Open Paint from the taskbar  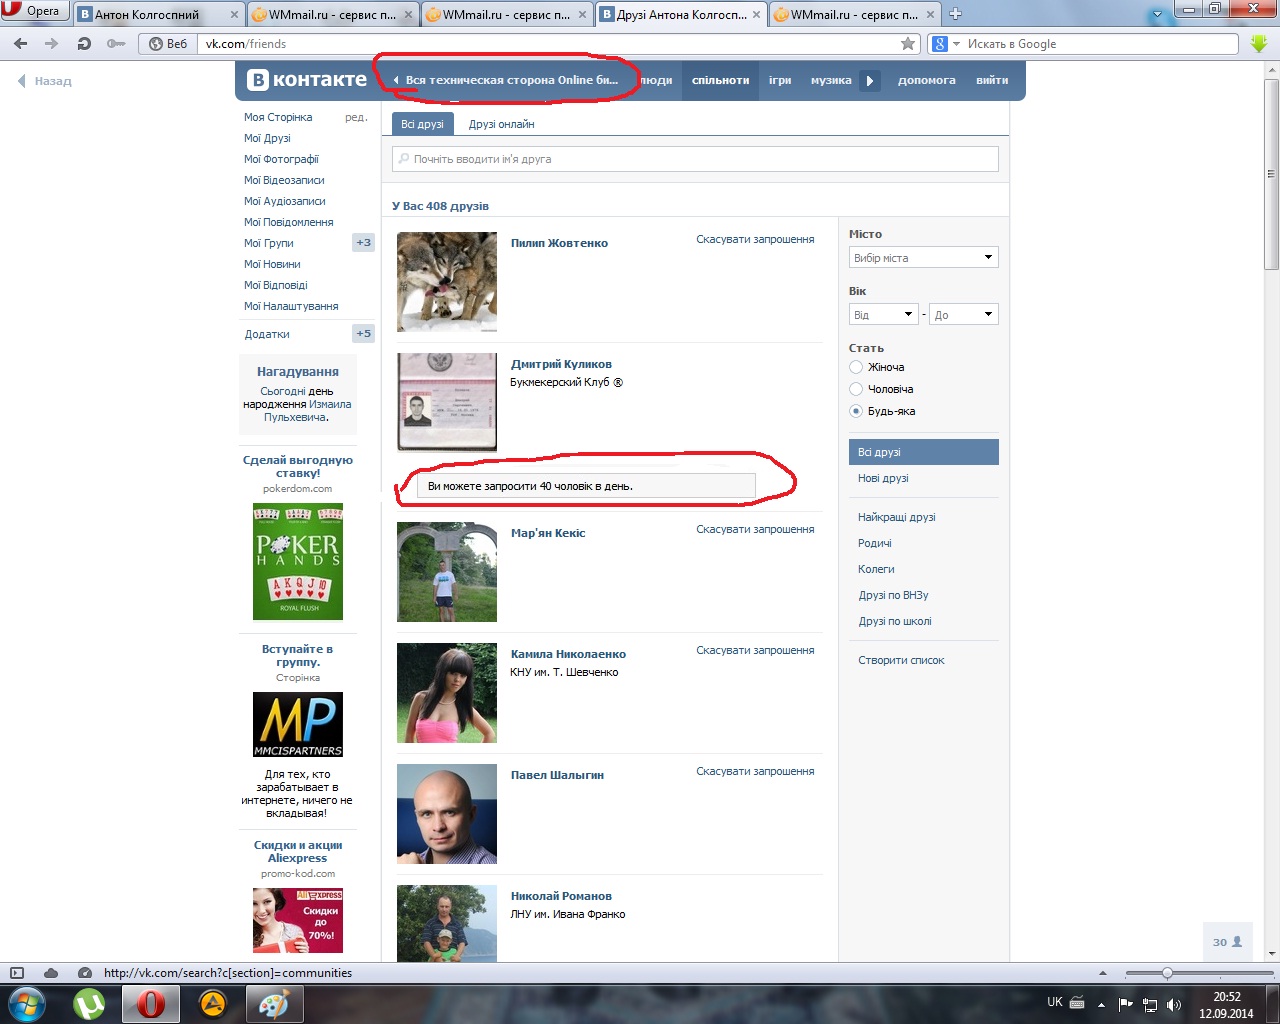(273, 1004)
